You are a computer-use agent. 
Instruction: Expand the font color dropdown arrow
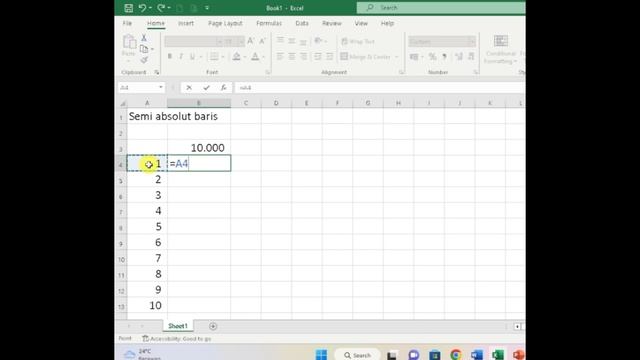tap(264, 57)
